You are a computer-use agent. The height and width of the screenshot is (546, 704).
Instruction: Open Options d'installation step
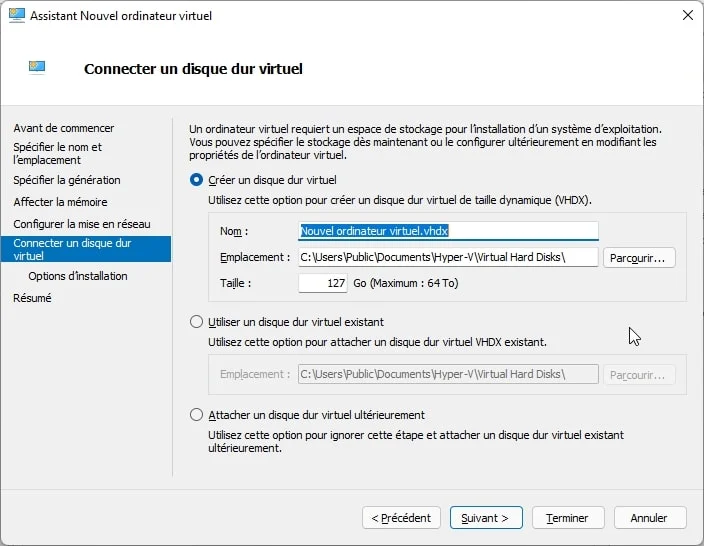(78, 276)
